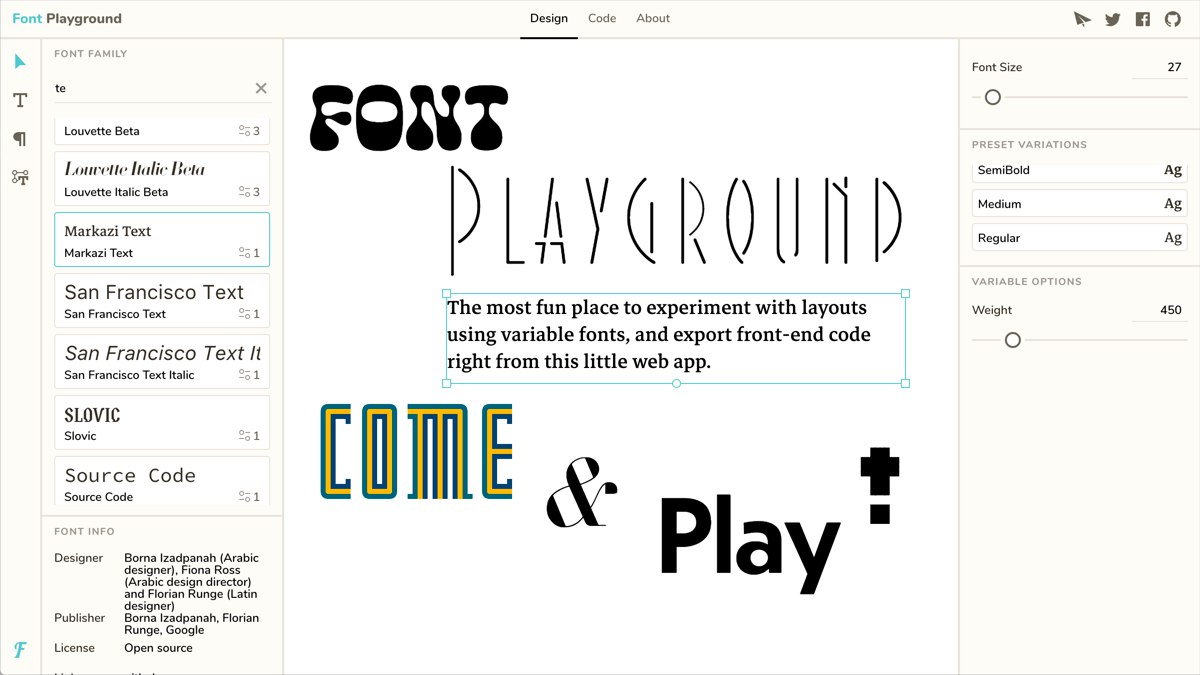Image resolution: width=1200 pixels, height=675 pixels.
Task: Open the Twitter link icon
Action: (x=1112, y=19)
